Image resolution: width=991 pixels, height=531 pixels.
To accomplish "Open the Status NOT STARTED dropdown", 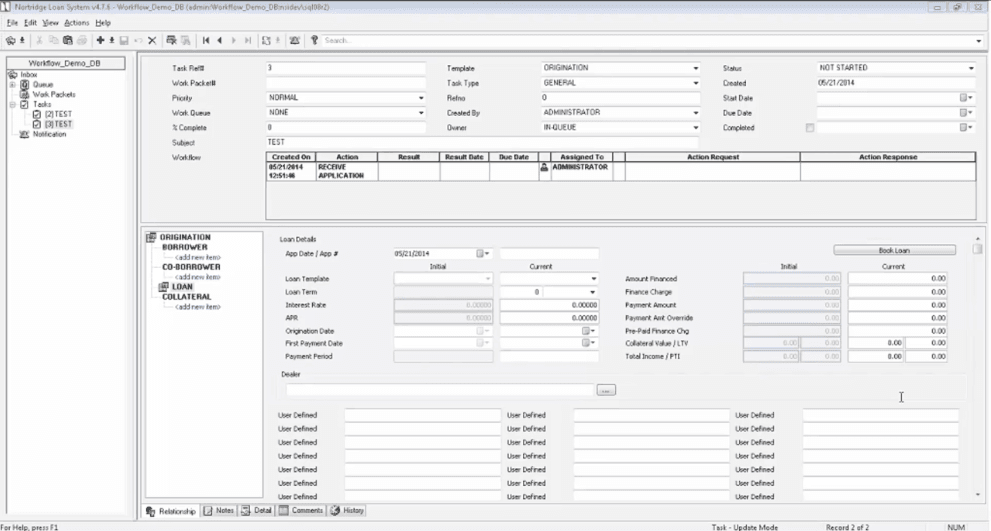I will (896, 68).
